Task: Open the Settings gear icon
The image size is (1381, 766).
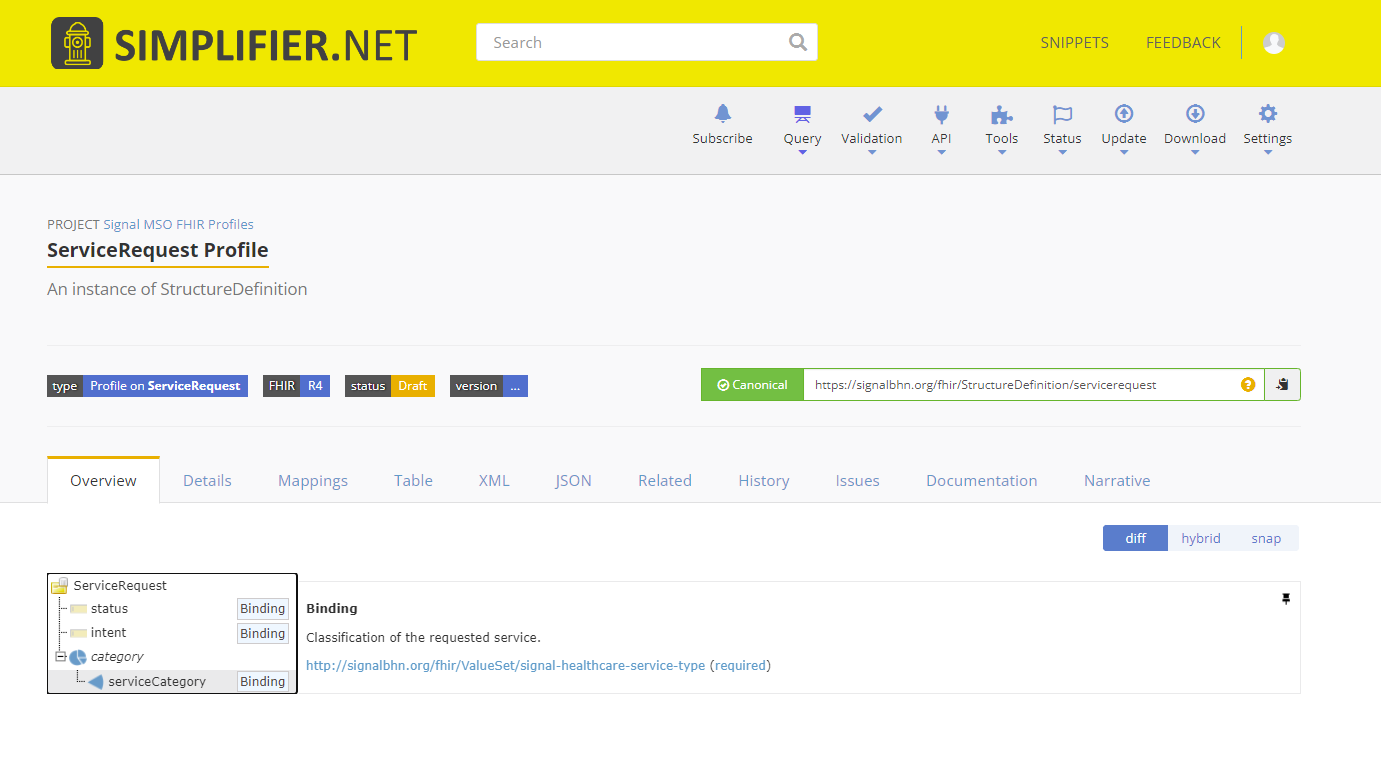Action: (x=1267, y=114)
